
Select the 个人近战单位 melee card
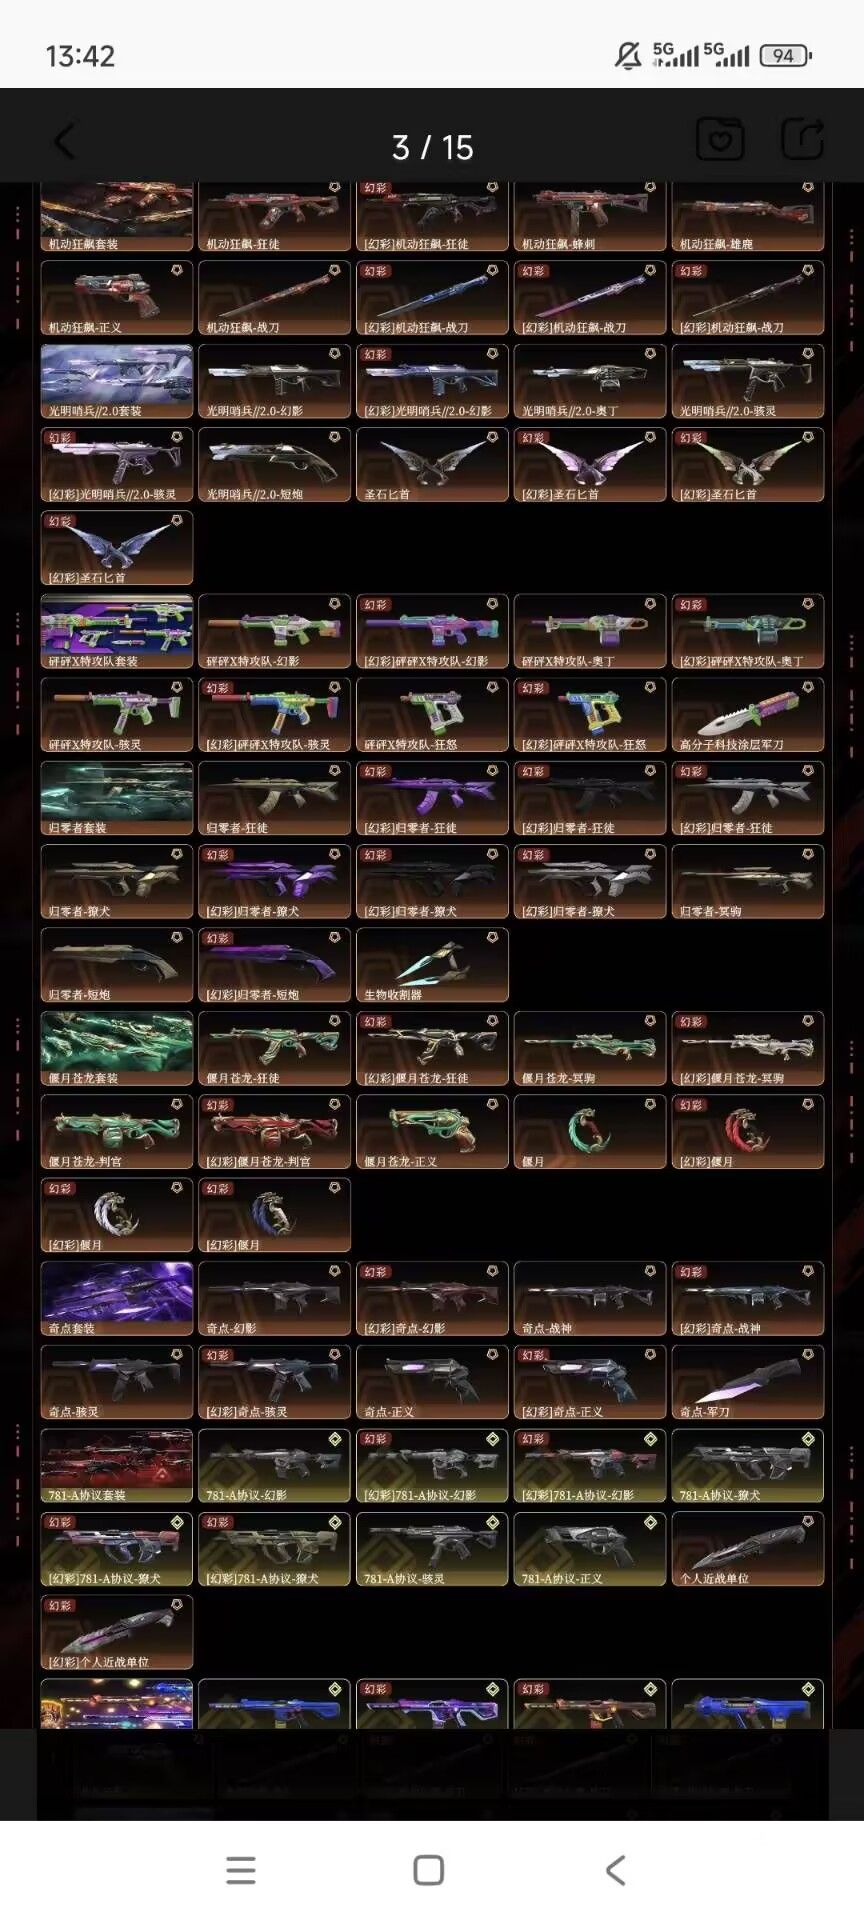tap(748, 1549)
